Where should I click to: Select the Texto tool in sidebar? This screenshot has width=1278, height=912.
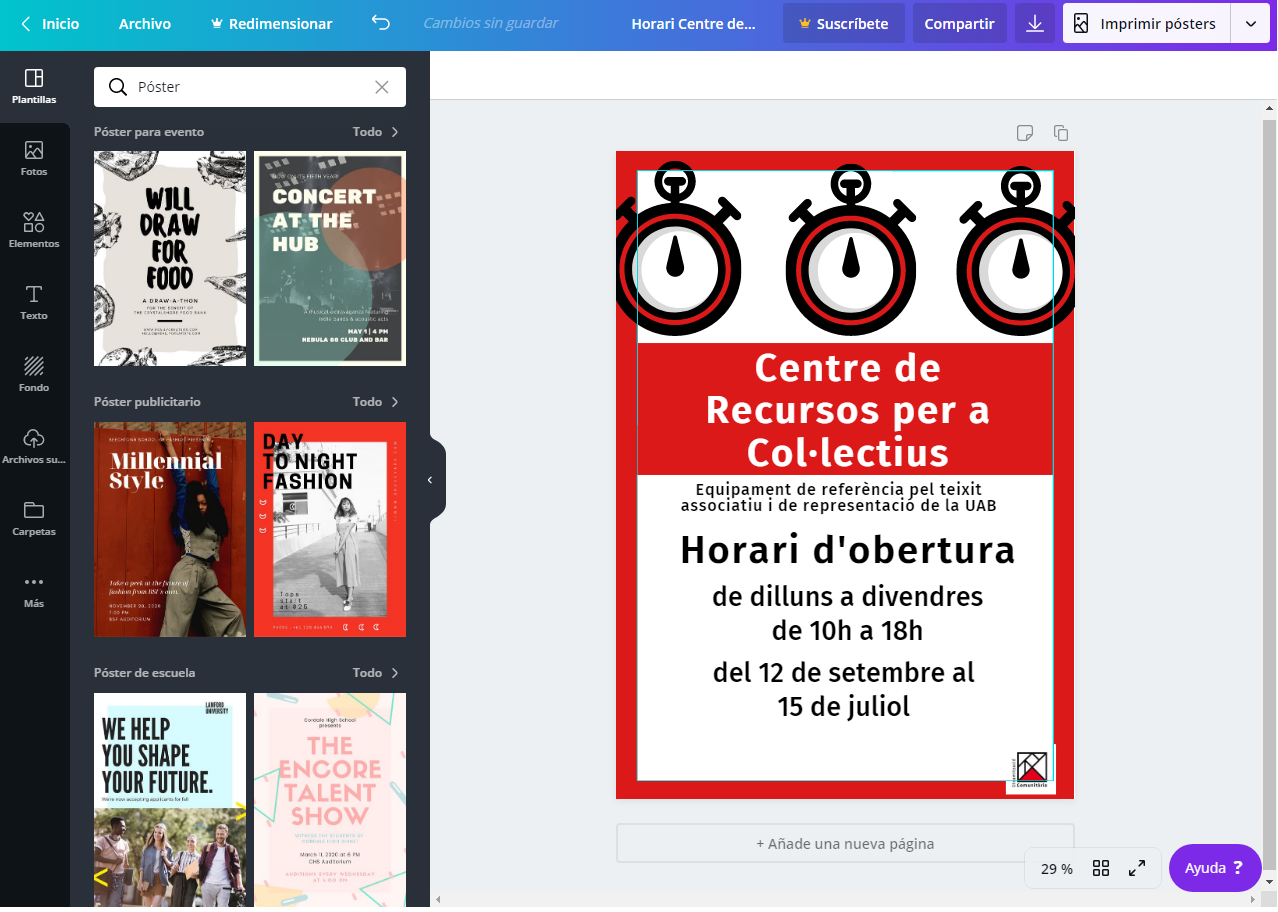pyautogui.click(x=34, y=303)
